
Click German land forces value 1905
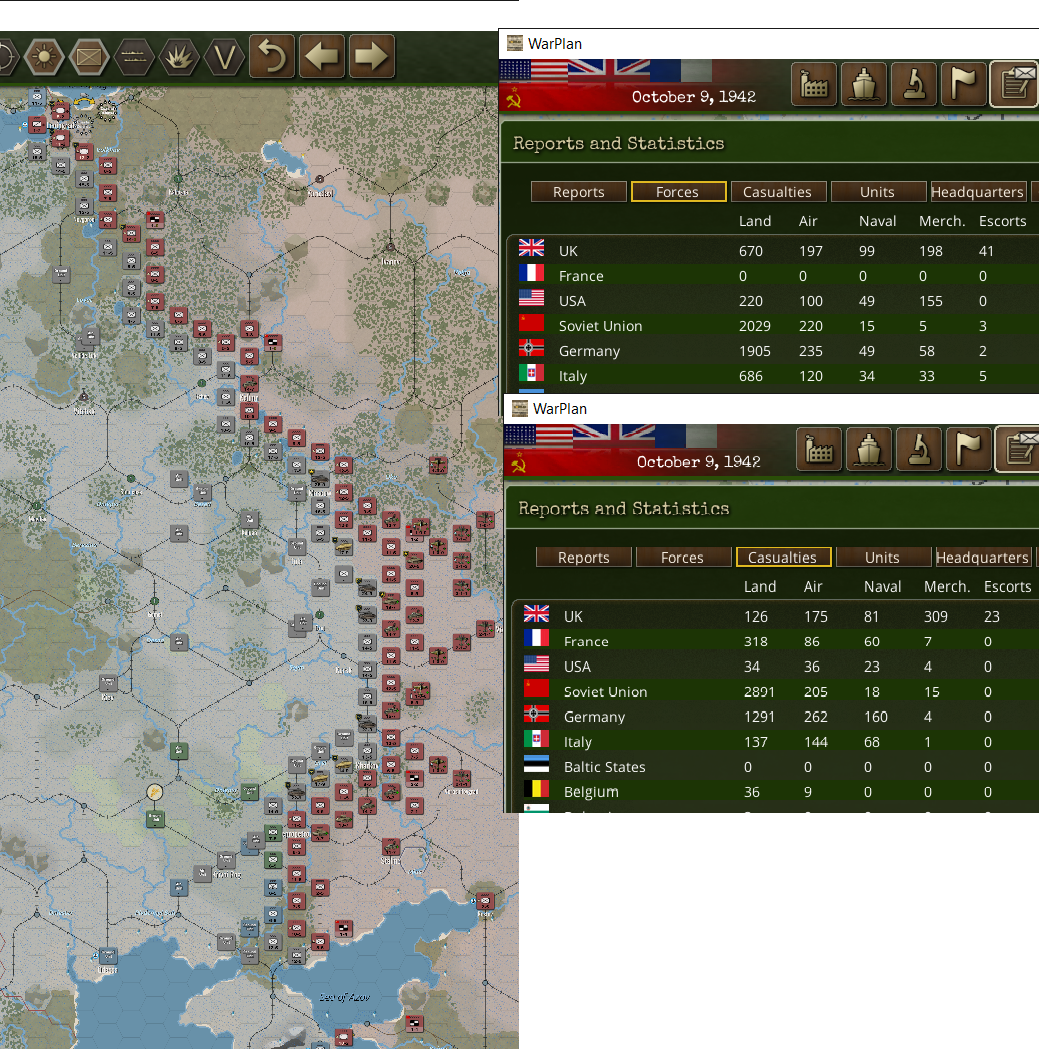755,351
